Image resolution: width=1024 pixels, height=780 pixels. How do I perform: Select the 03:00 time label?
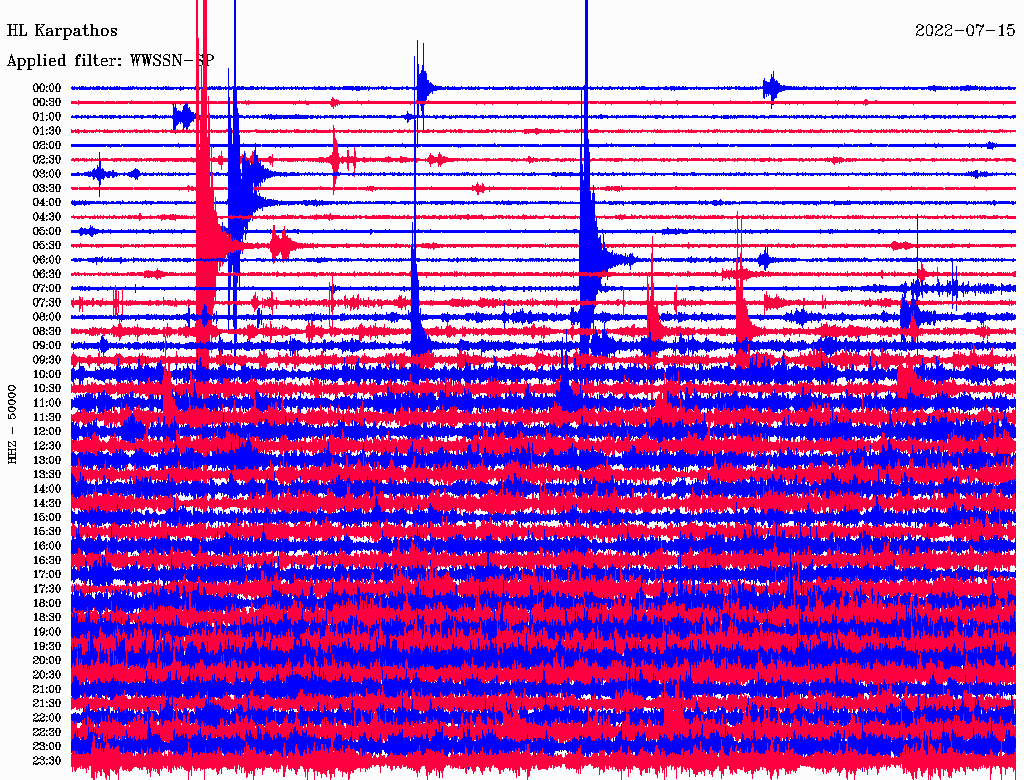click(47, 174)
